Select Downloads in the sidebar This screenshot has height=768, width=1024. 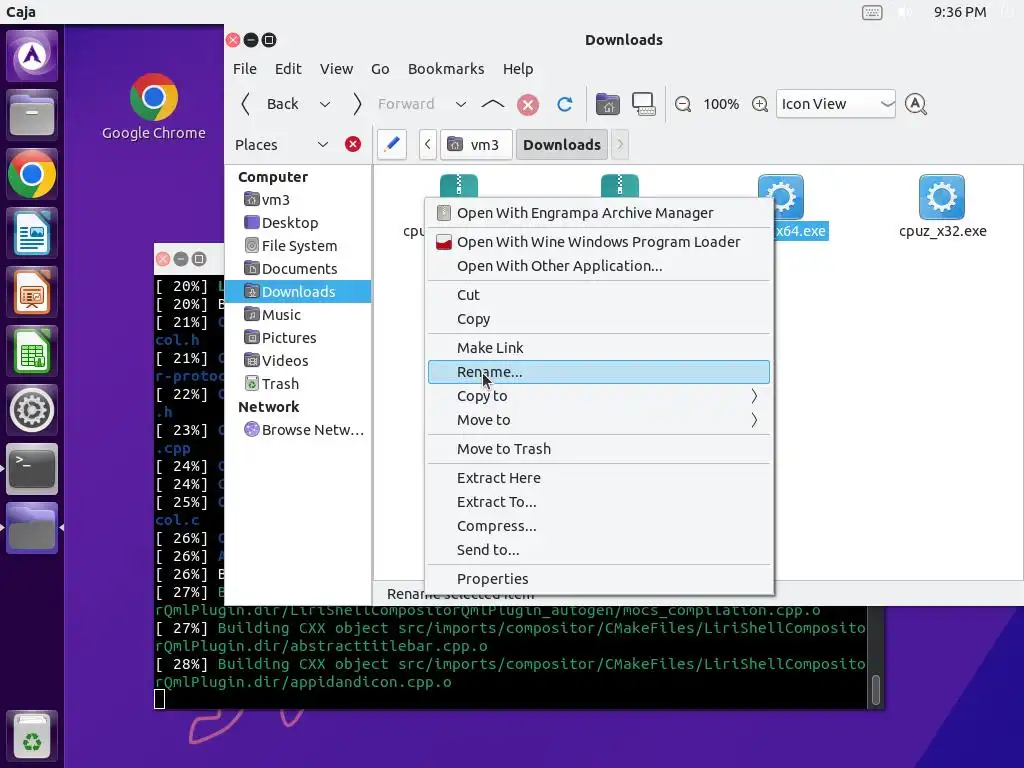[298, 291]
